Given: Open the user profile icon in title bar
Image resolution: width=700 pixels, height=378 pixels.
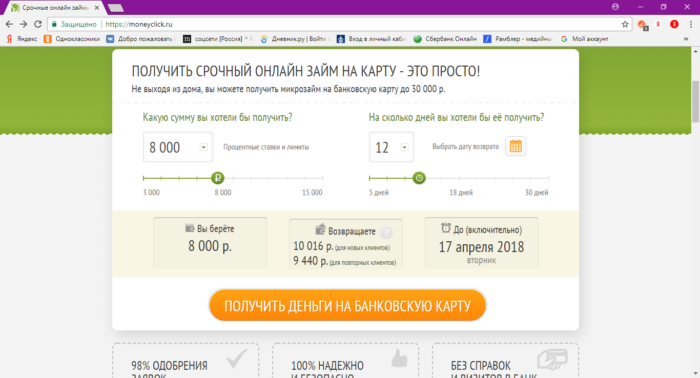Looking at the screenshot, I should pyautogui.click(x=615, y=7).
